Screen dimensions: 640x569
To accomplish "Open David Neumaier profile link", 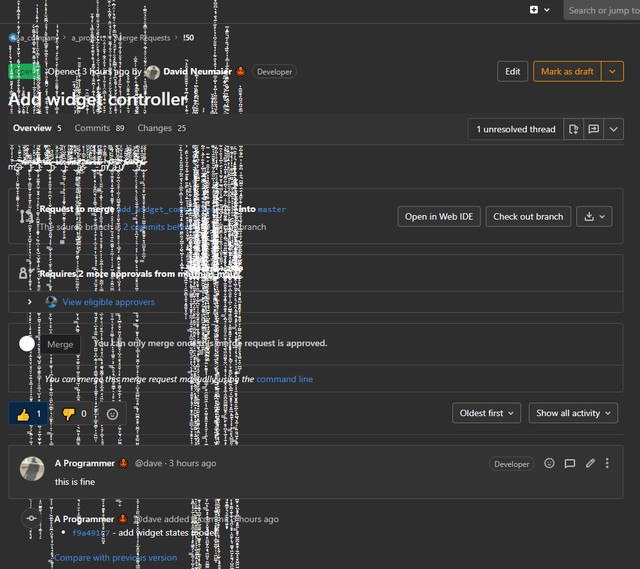I will click(197, 71).
